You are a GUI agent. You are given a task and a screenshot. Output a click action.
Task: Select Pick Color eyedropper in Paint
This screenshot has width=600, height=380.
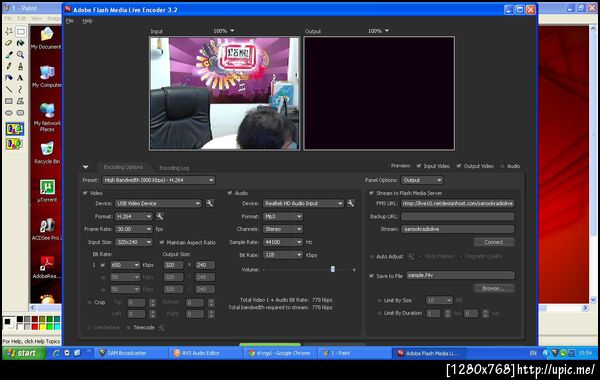(x=9, y=55)
